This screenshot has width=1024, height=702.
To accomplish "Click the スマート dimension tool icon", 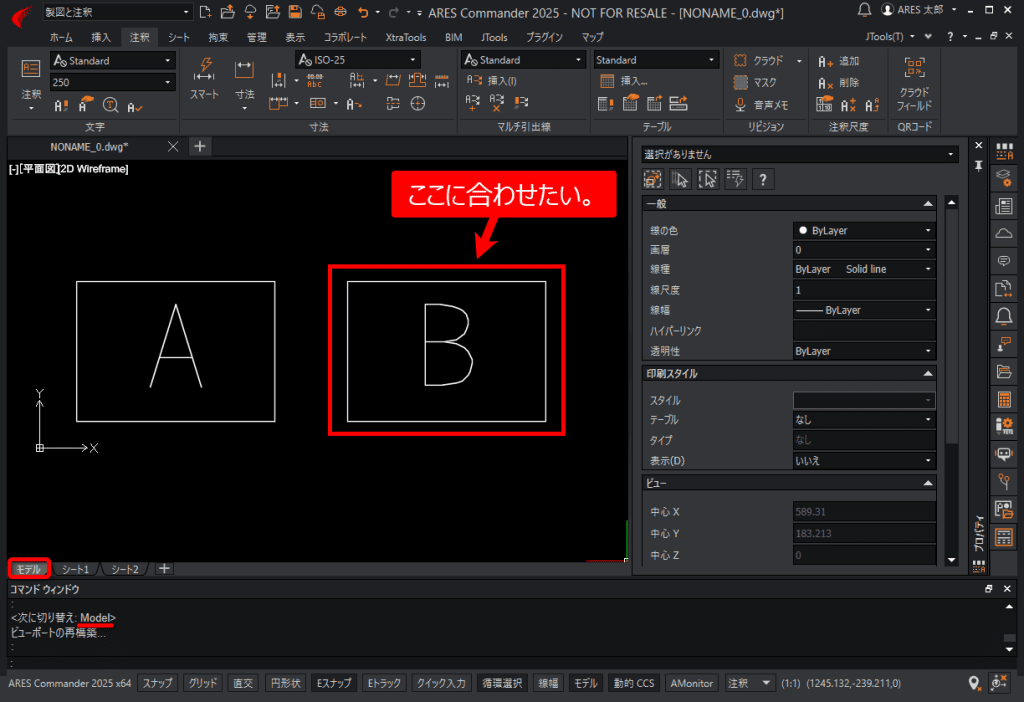I will 204,70.
